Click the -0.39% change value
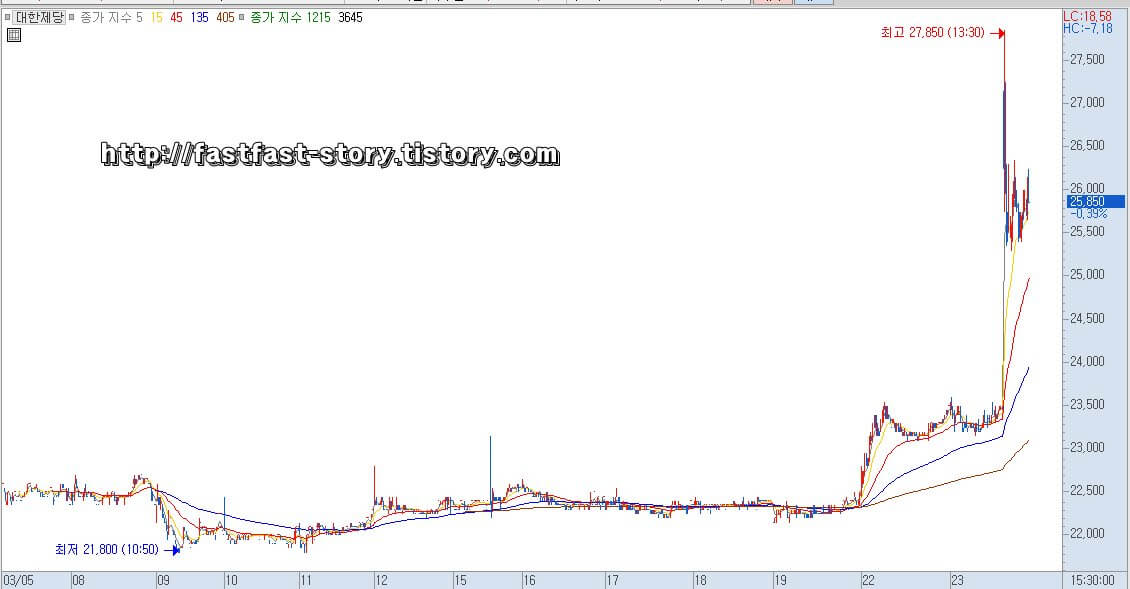 (x=1088, y=214)
